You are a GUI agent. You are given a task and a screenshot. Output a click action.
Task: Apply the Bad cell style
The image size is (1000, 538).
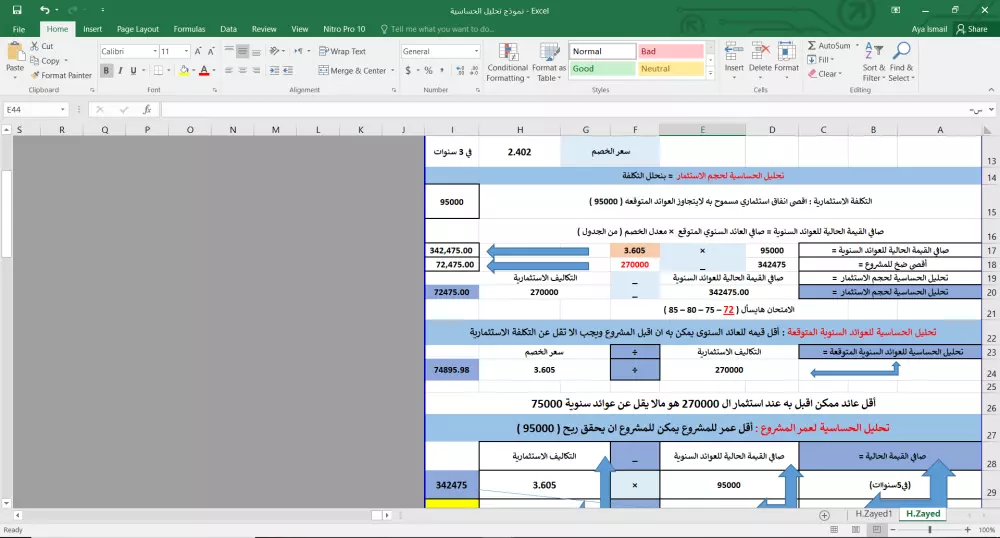pos(670,51)
